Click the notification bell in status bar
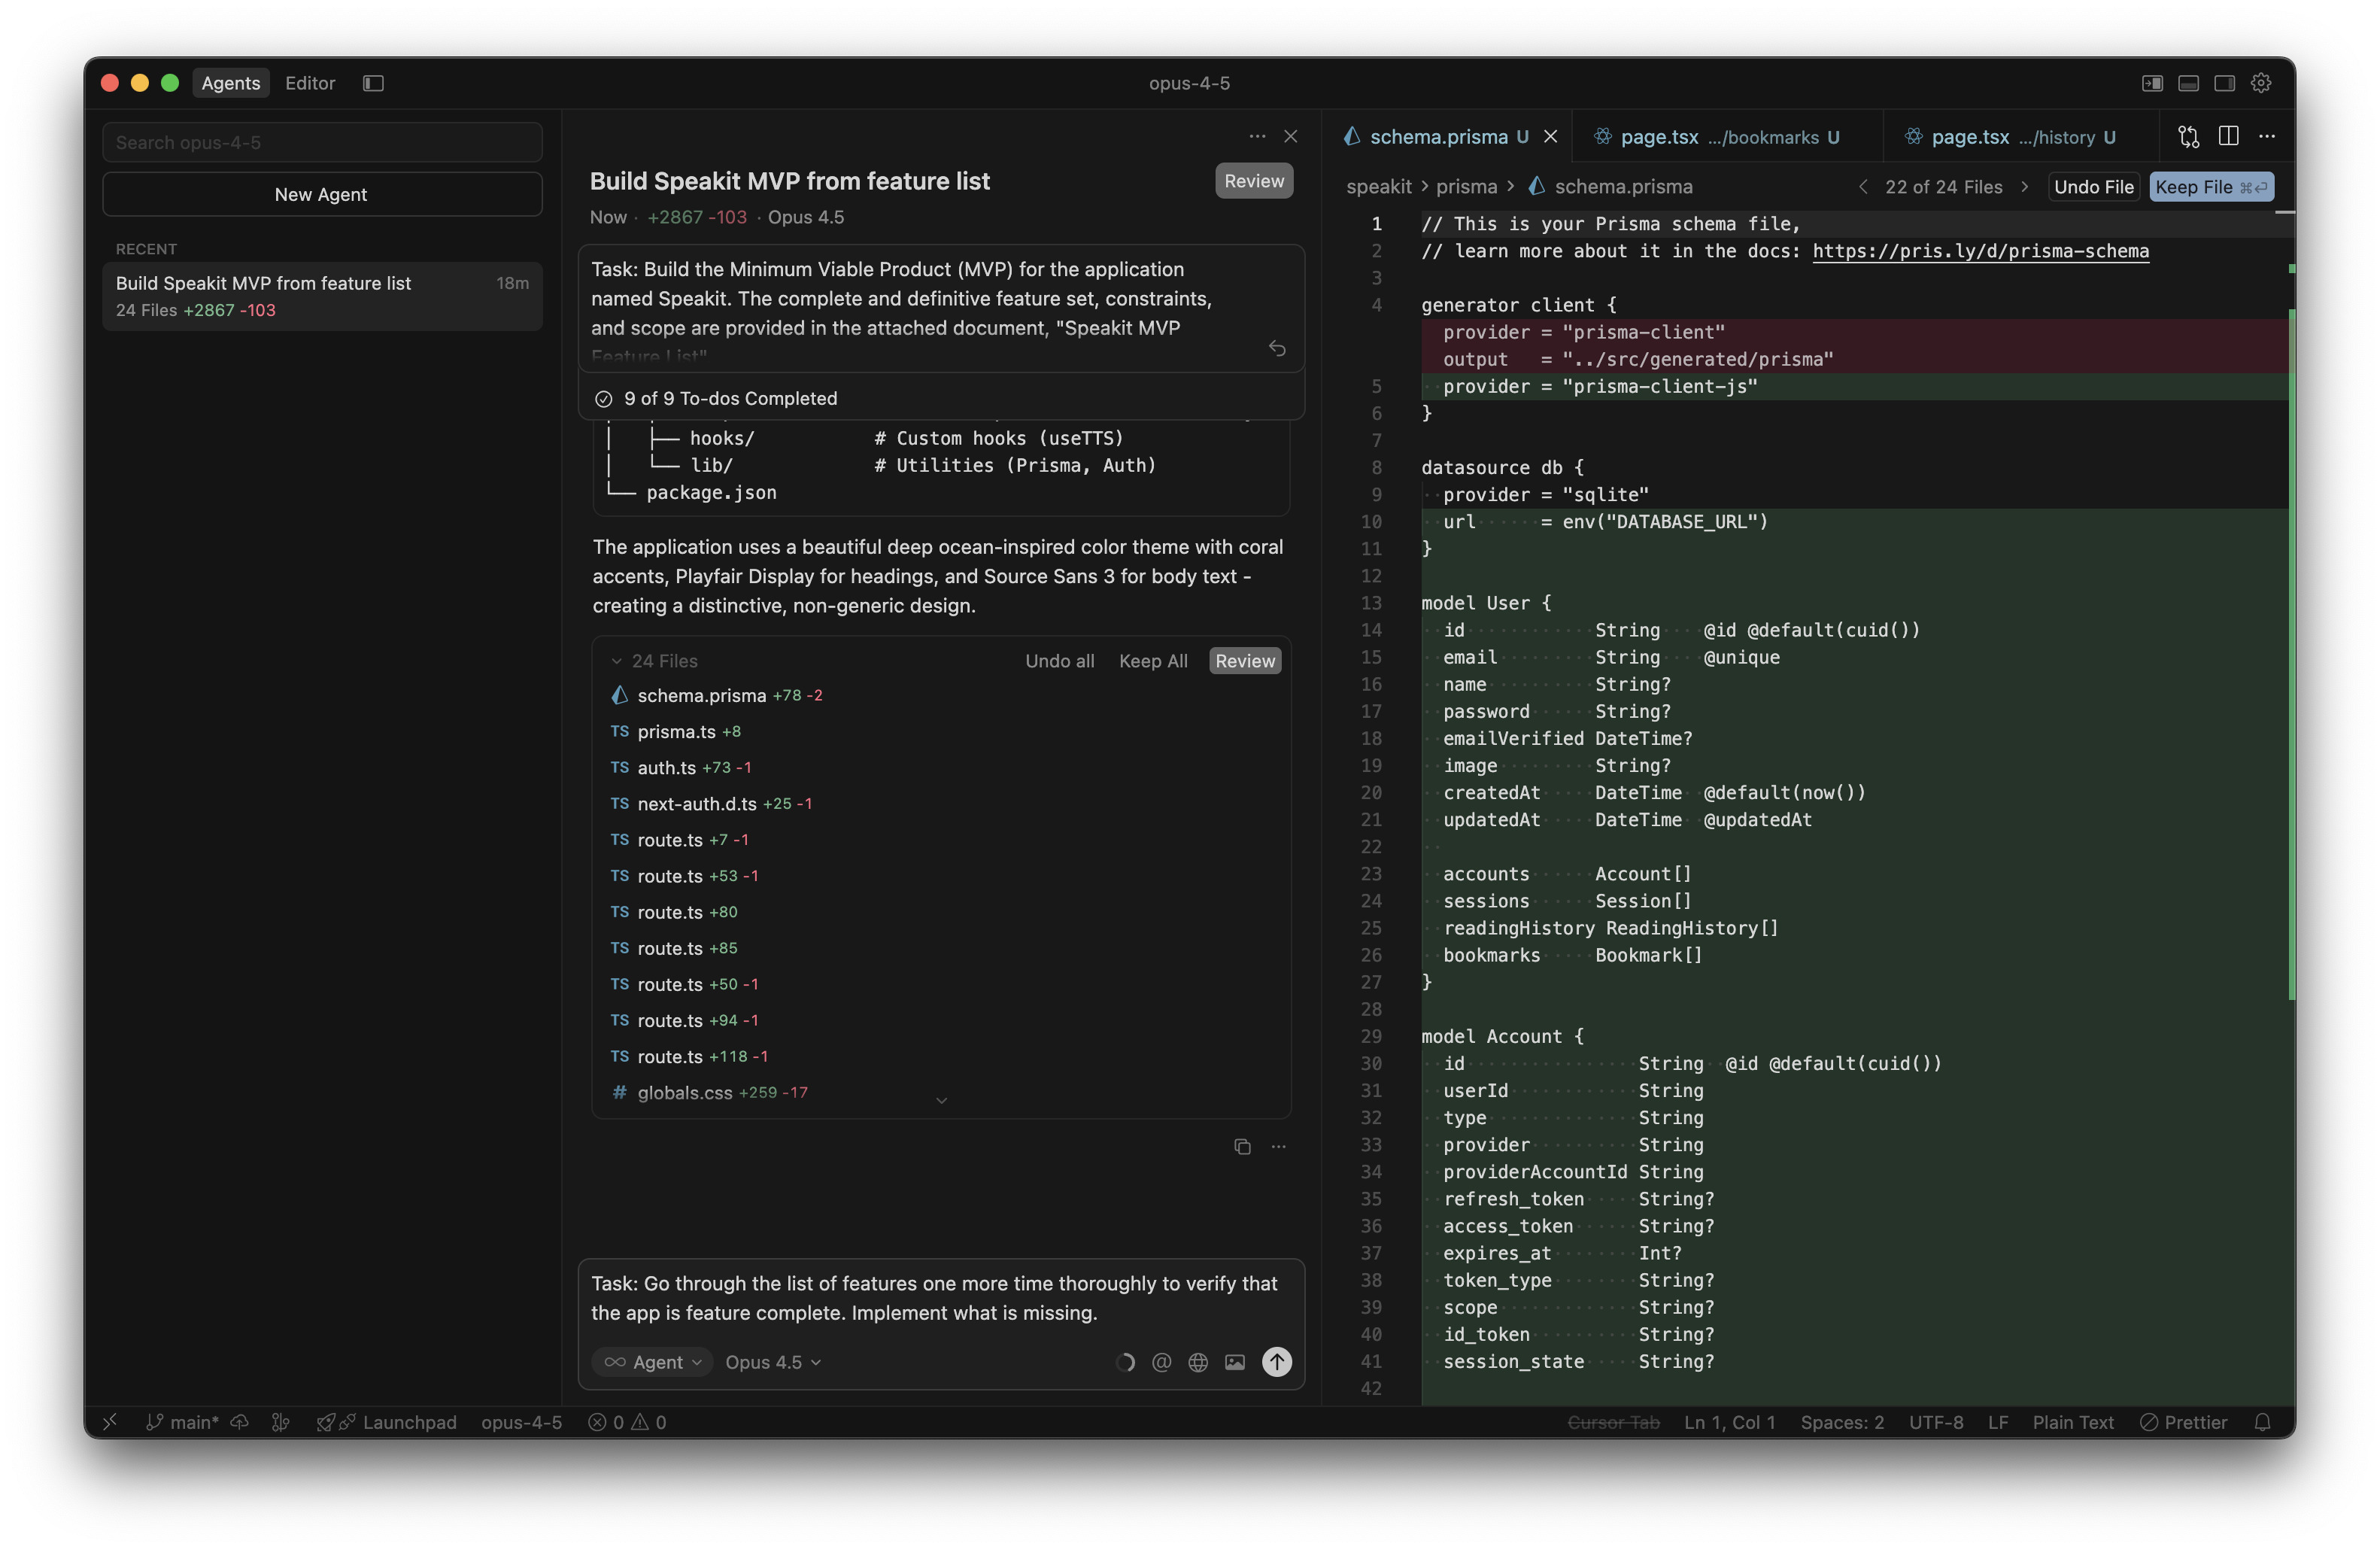Viewport: 2380px width, 1550px height. (2262, 1422)
